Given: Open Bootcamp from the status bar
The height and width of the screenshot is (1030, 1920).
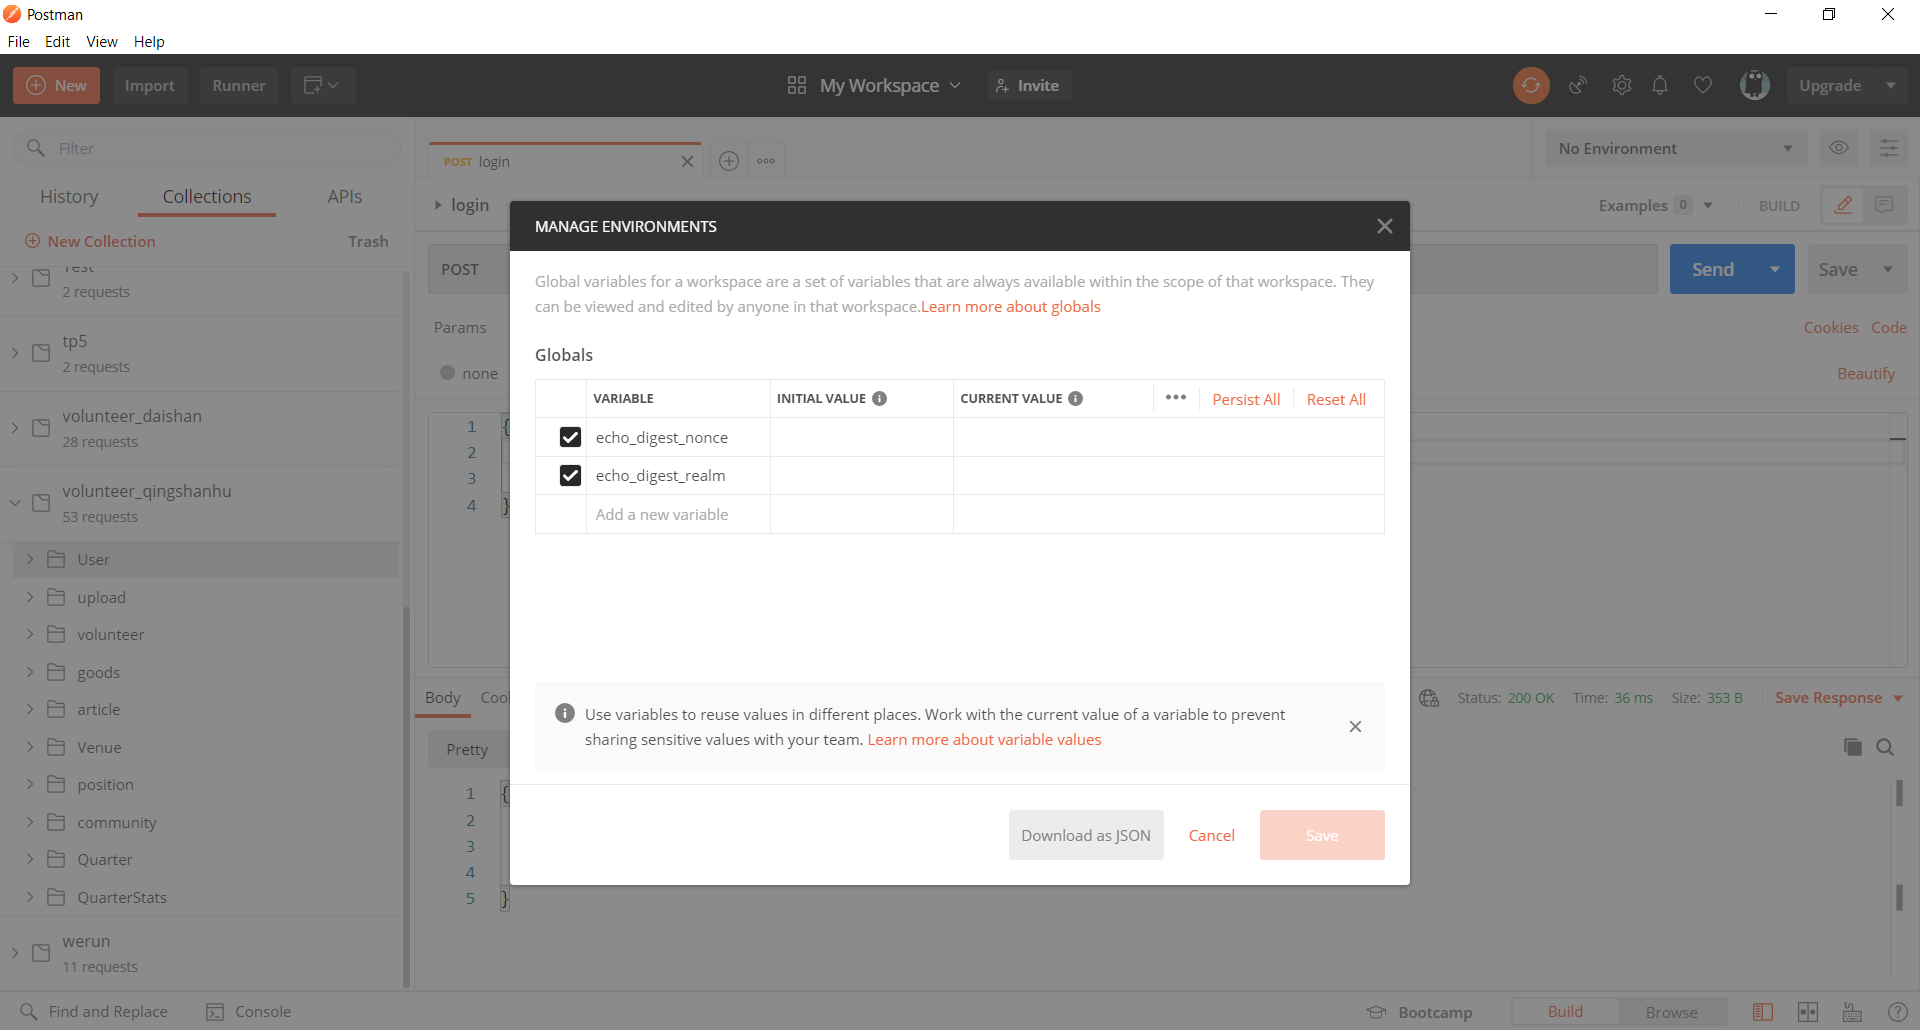Looking at the screenshot, I should [x=1420, y=1012].
